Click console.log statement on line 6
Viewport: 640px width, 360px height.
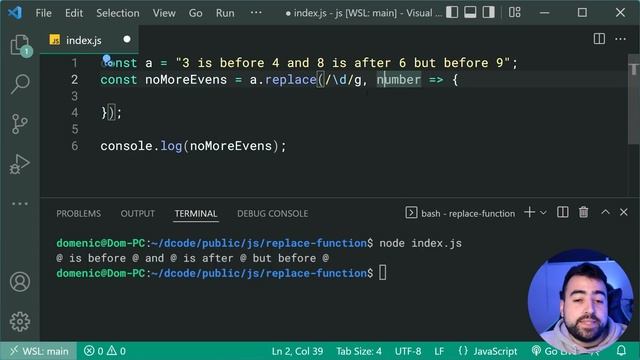pyautogui.click(x=193, y=146)
